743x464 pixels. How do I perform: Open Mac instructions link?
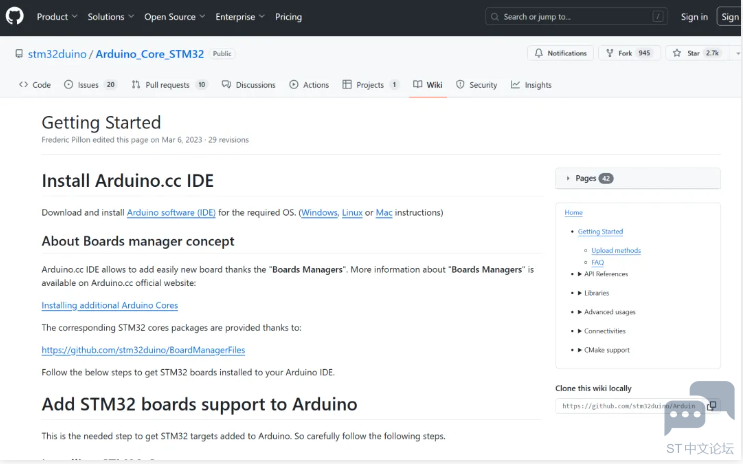pyautogui.click(x=384, y=213)
